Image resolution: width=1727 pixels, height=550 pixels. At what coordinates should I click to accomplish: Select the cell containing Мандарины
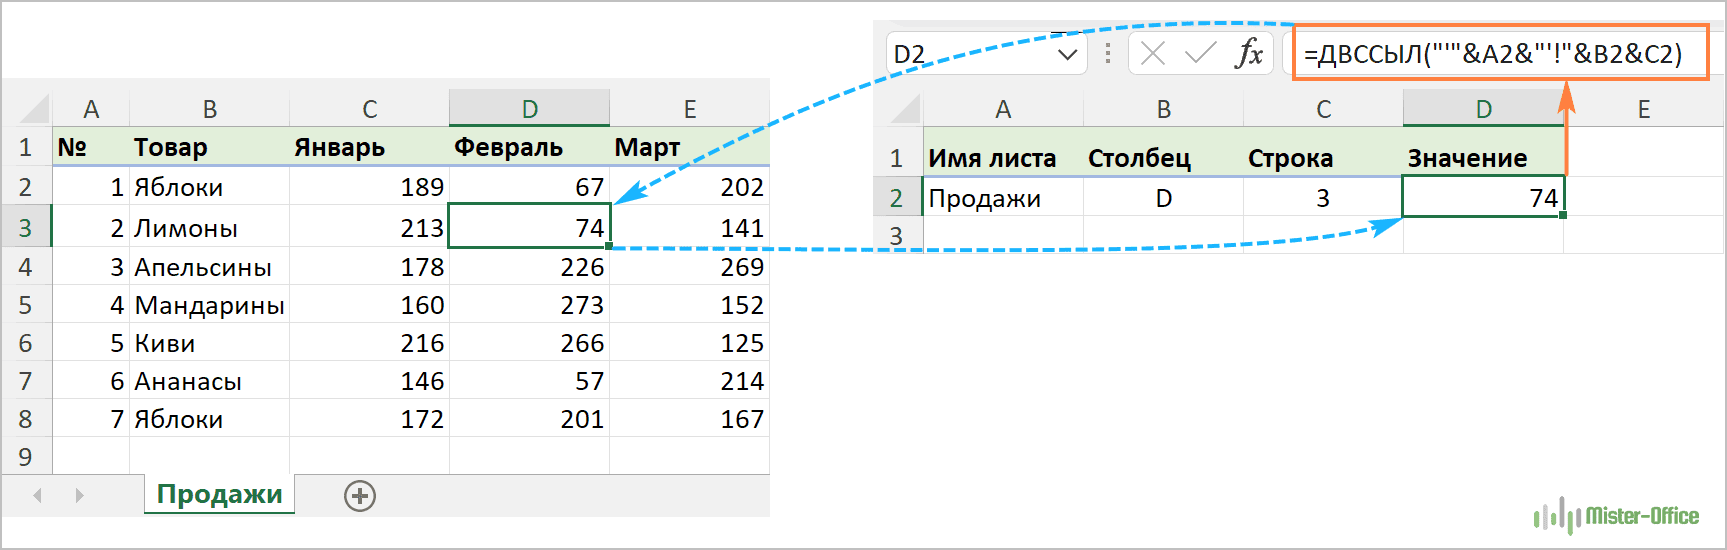[209, 305]
